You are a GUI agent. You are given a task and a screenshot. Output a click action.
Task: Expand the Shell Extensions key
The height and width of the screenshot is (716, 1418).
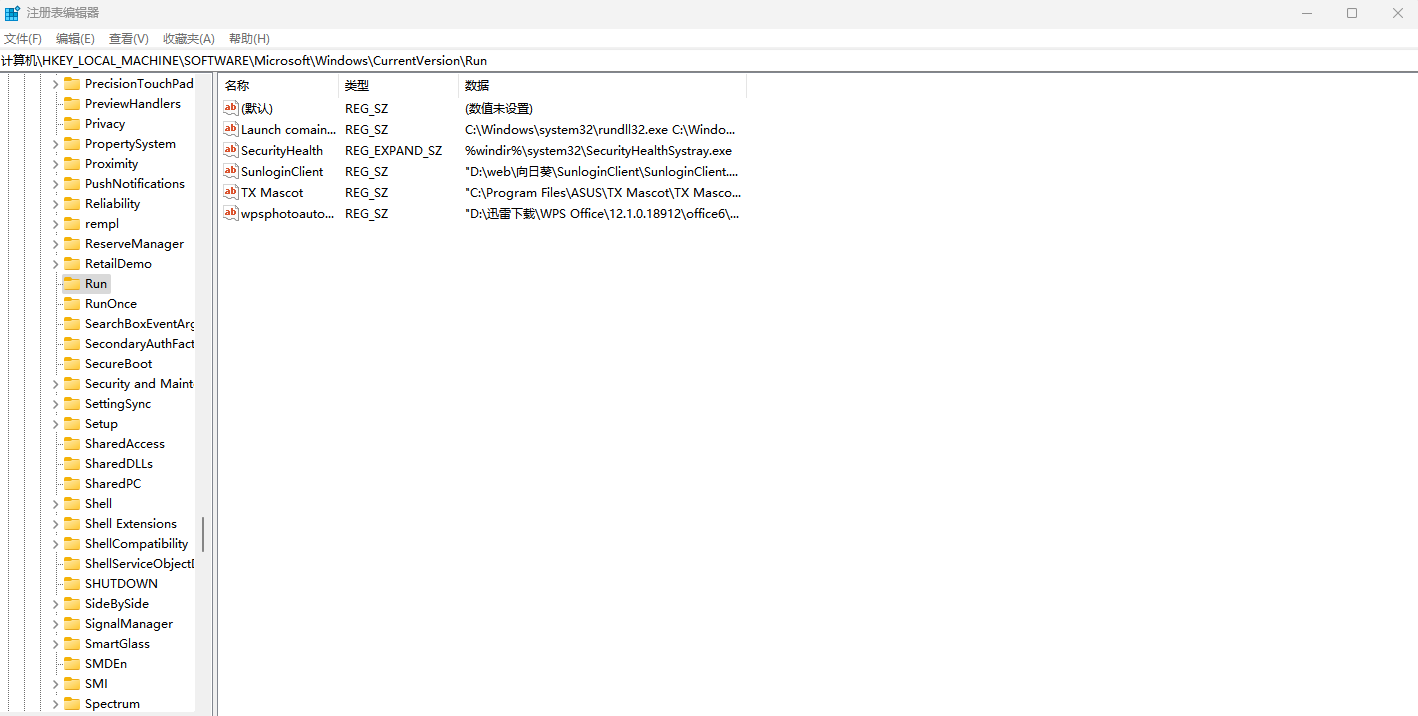coord(56,524)
